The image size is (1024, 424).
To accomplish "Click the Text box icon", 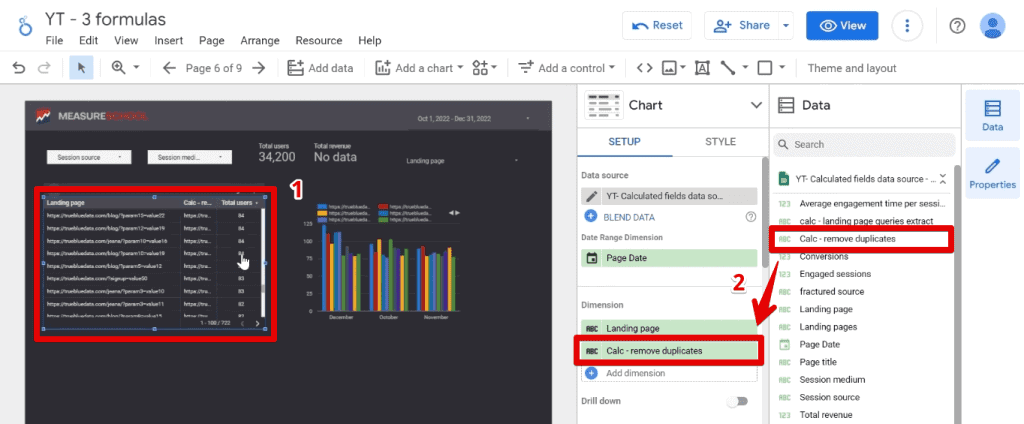I will (x=702, y=68).
